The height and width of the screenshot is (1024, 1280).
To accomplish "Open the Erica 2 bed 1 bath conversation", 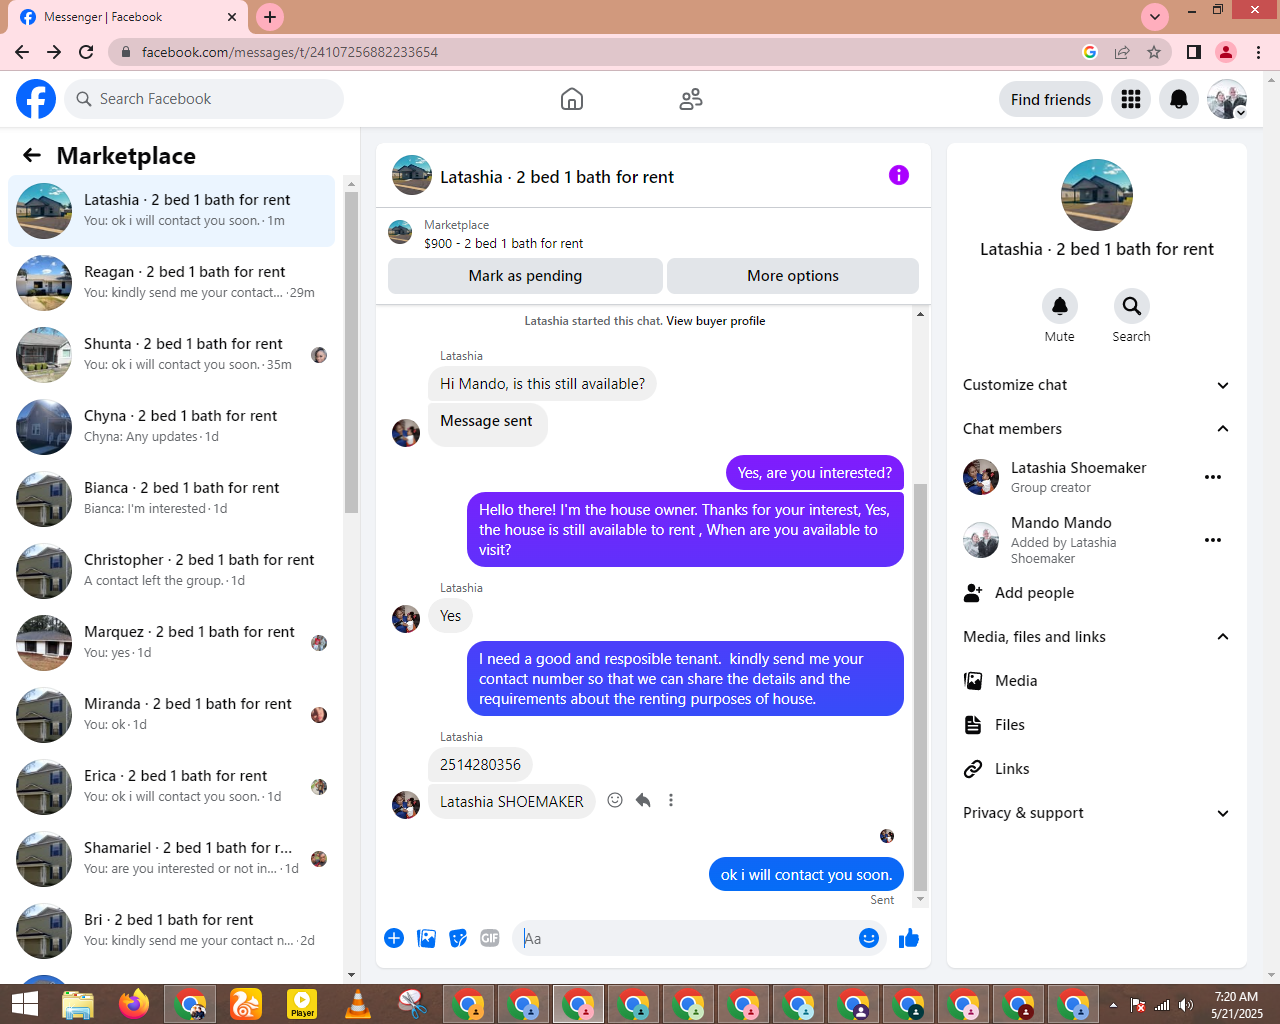I will tap(171, 787).
